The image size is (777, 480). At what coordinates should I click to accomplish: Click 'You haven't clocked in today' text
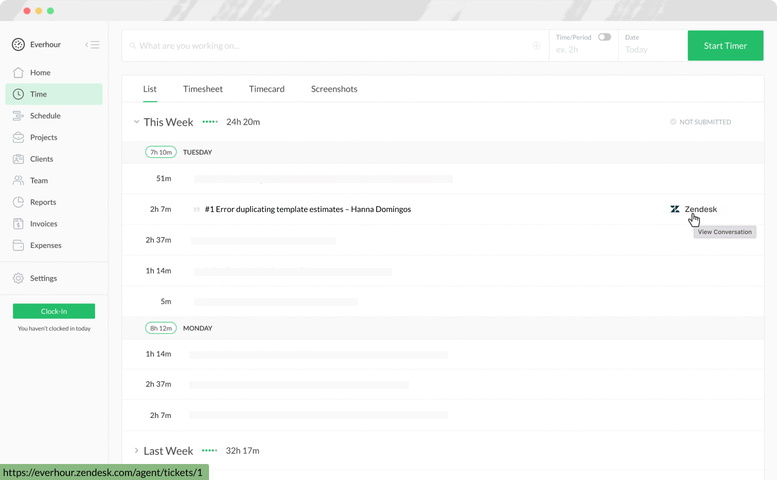click(x=54, y=328)
